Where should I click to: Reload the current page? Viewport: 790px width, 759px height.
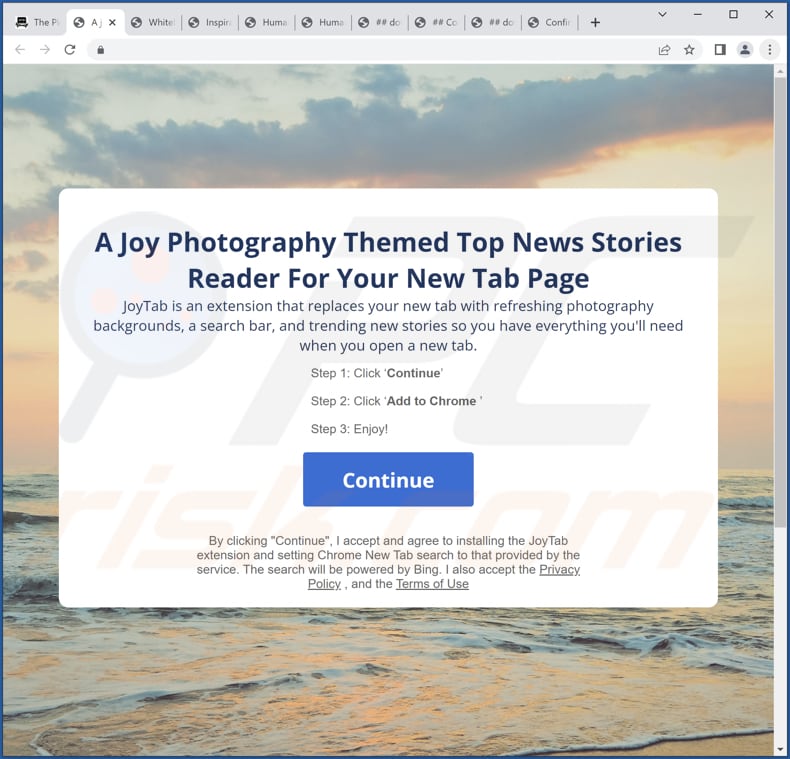click(70, 49)
